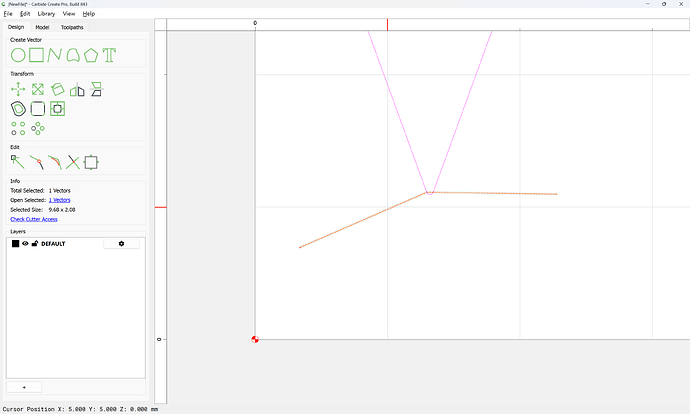Follow the Check Cutter Access link
This screenshot has width=690, height=414.
coord(34,219)
